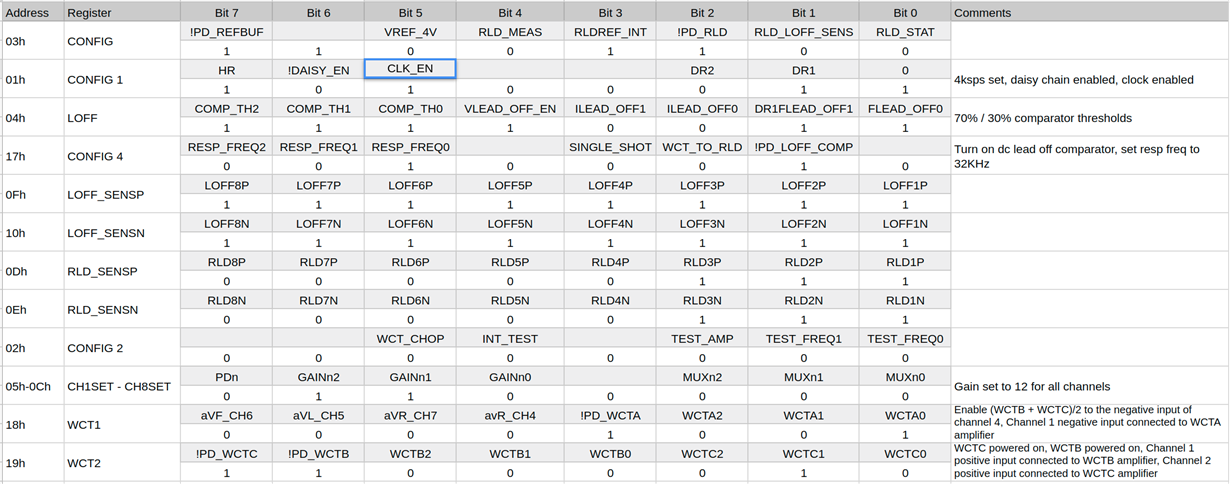
Task: Select the WCT_CHOP bit cell
Action: [410, 338]
